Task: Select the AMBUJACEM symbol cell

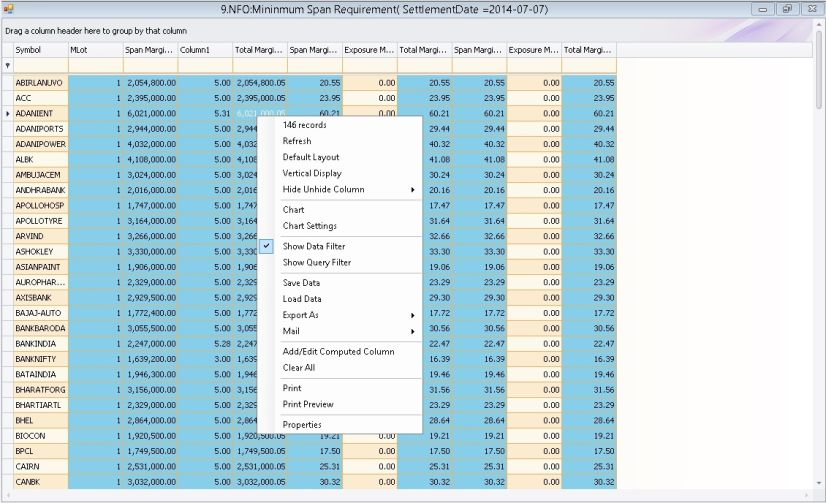Action: click(41, 175)
